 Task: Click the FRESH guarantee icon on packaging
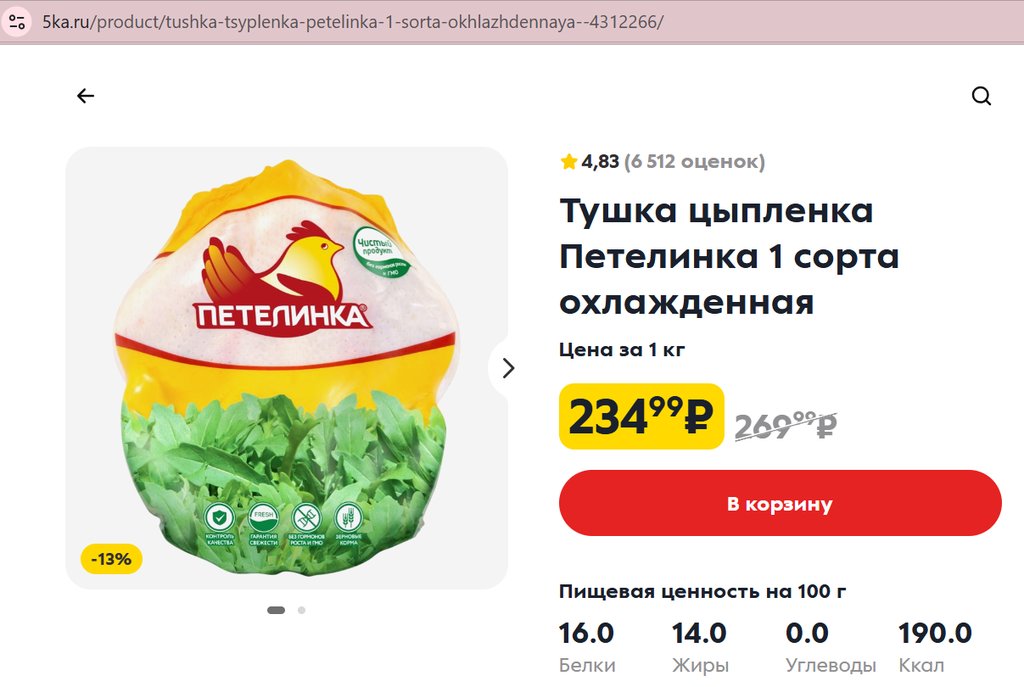264,524
